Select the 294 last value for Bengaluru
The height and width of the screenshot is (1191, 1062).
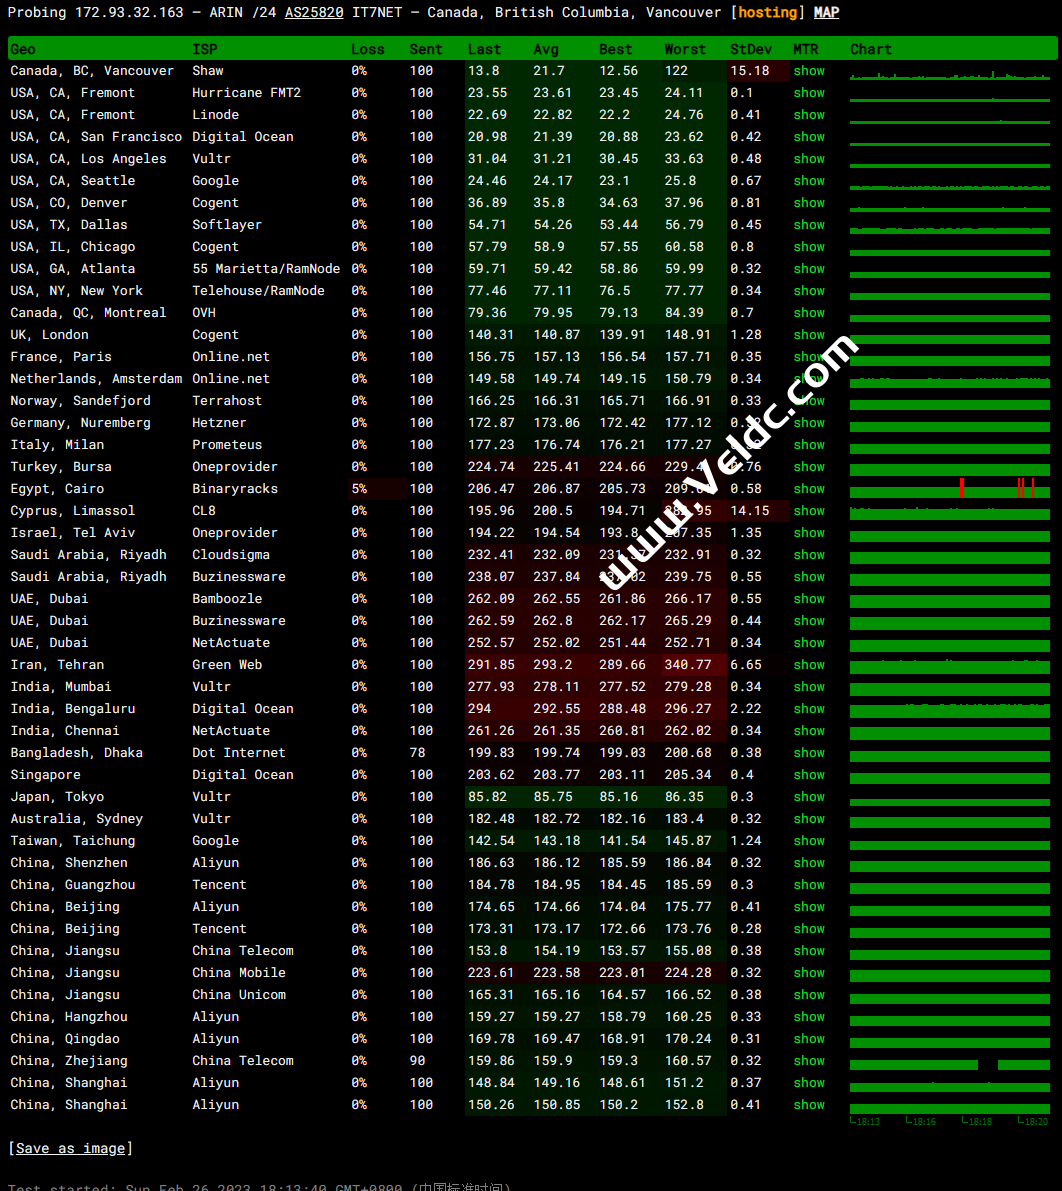[x=479, y=709]
